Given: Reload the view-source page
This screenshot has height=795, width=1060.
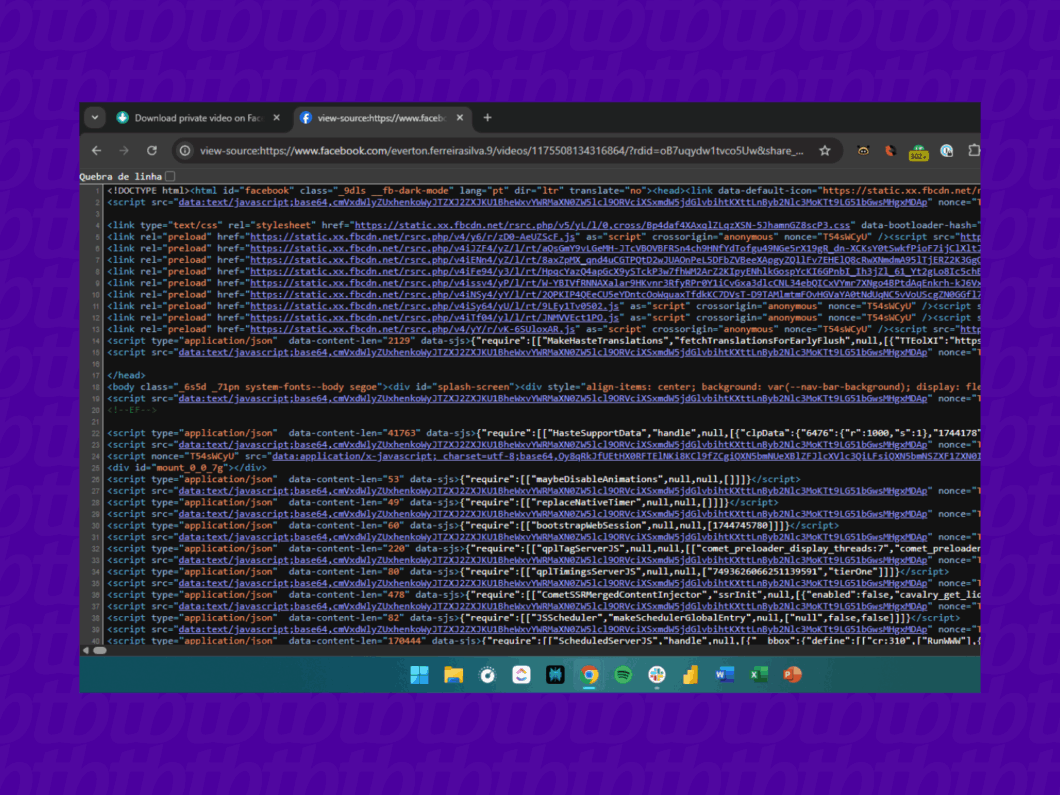Looking at the screenshot, I should (152, 151).
